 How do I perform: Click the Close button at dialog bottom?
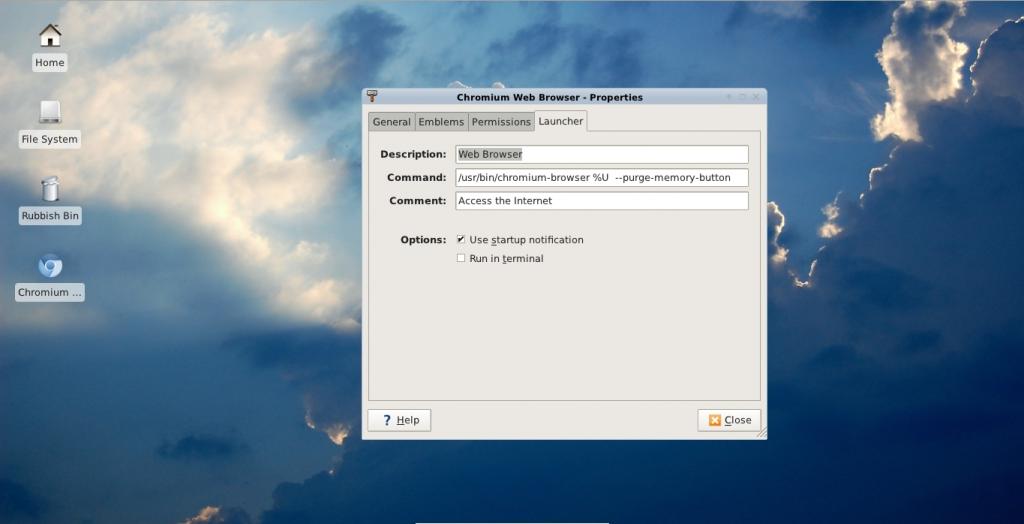729,420
